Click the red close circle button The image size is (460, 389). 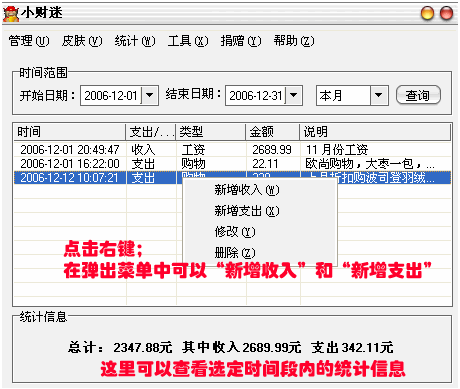(446, 13)
